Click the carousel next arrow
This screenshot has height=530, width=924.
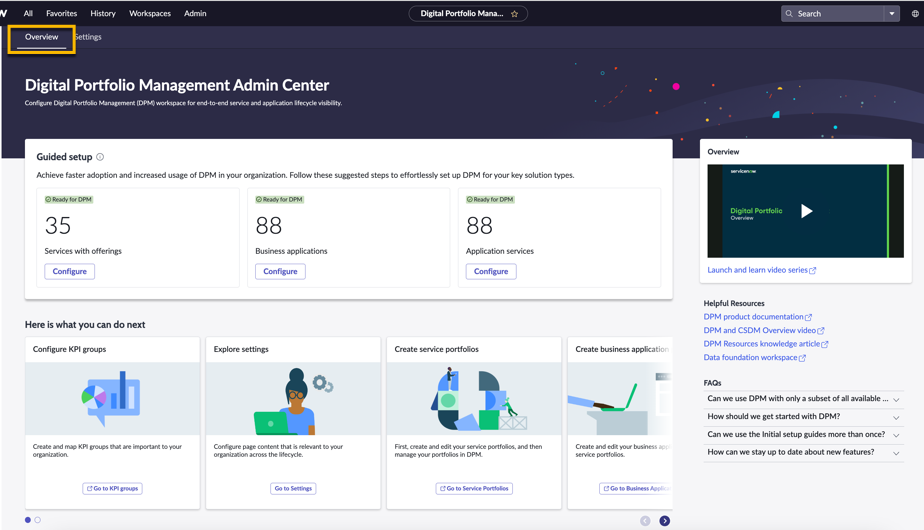click(x=665, y=521)
